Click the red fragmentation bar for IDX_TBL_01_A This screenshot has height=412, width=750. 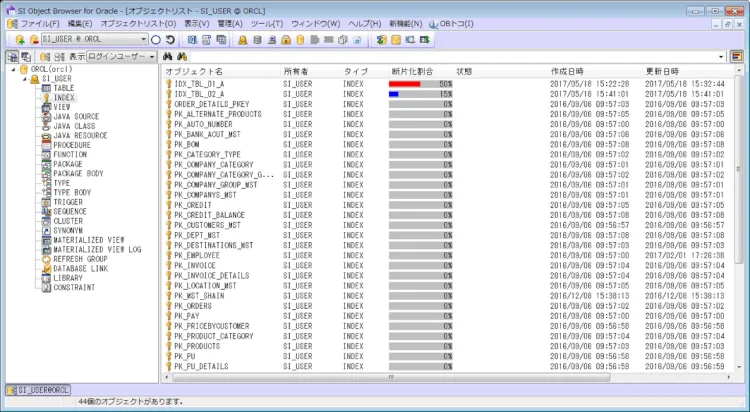coord(404,85)
